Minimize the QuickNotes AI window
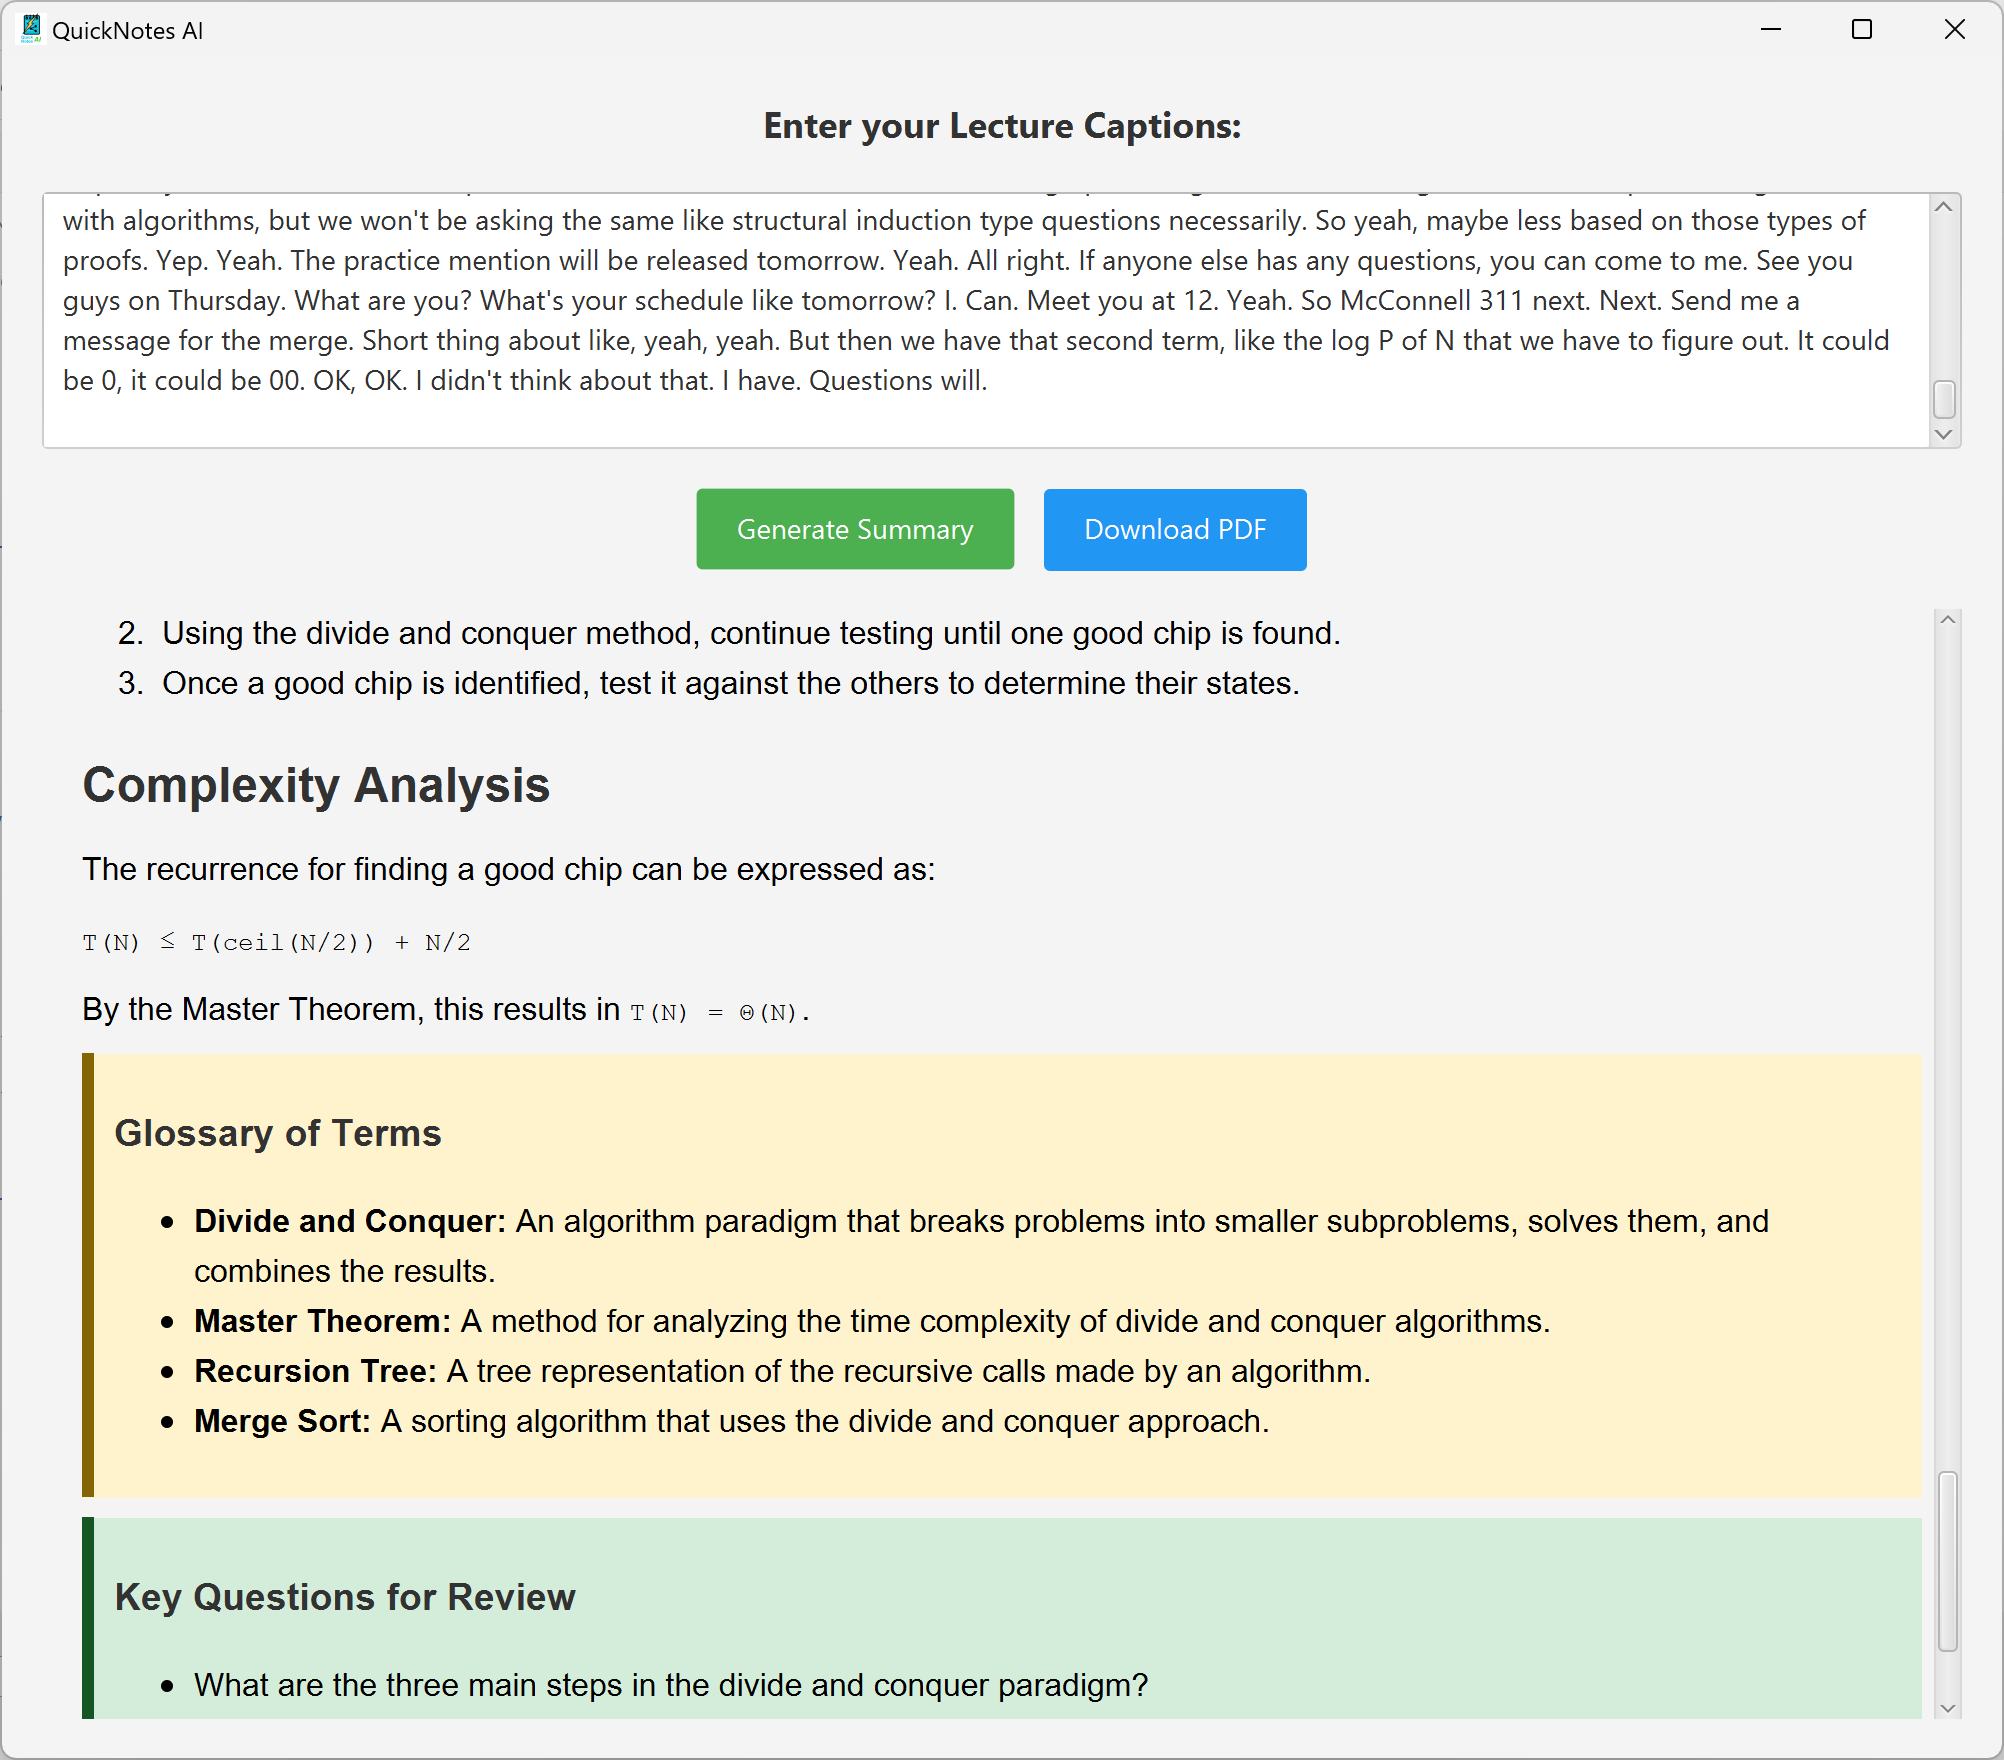The width and height of the screenshot is (2004, 1760). pyautogui.click(x=1770, y=30)
